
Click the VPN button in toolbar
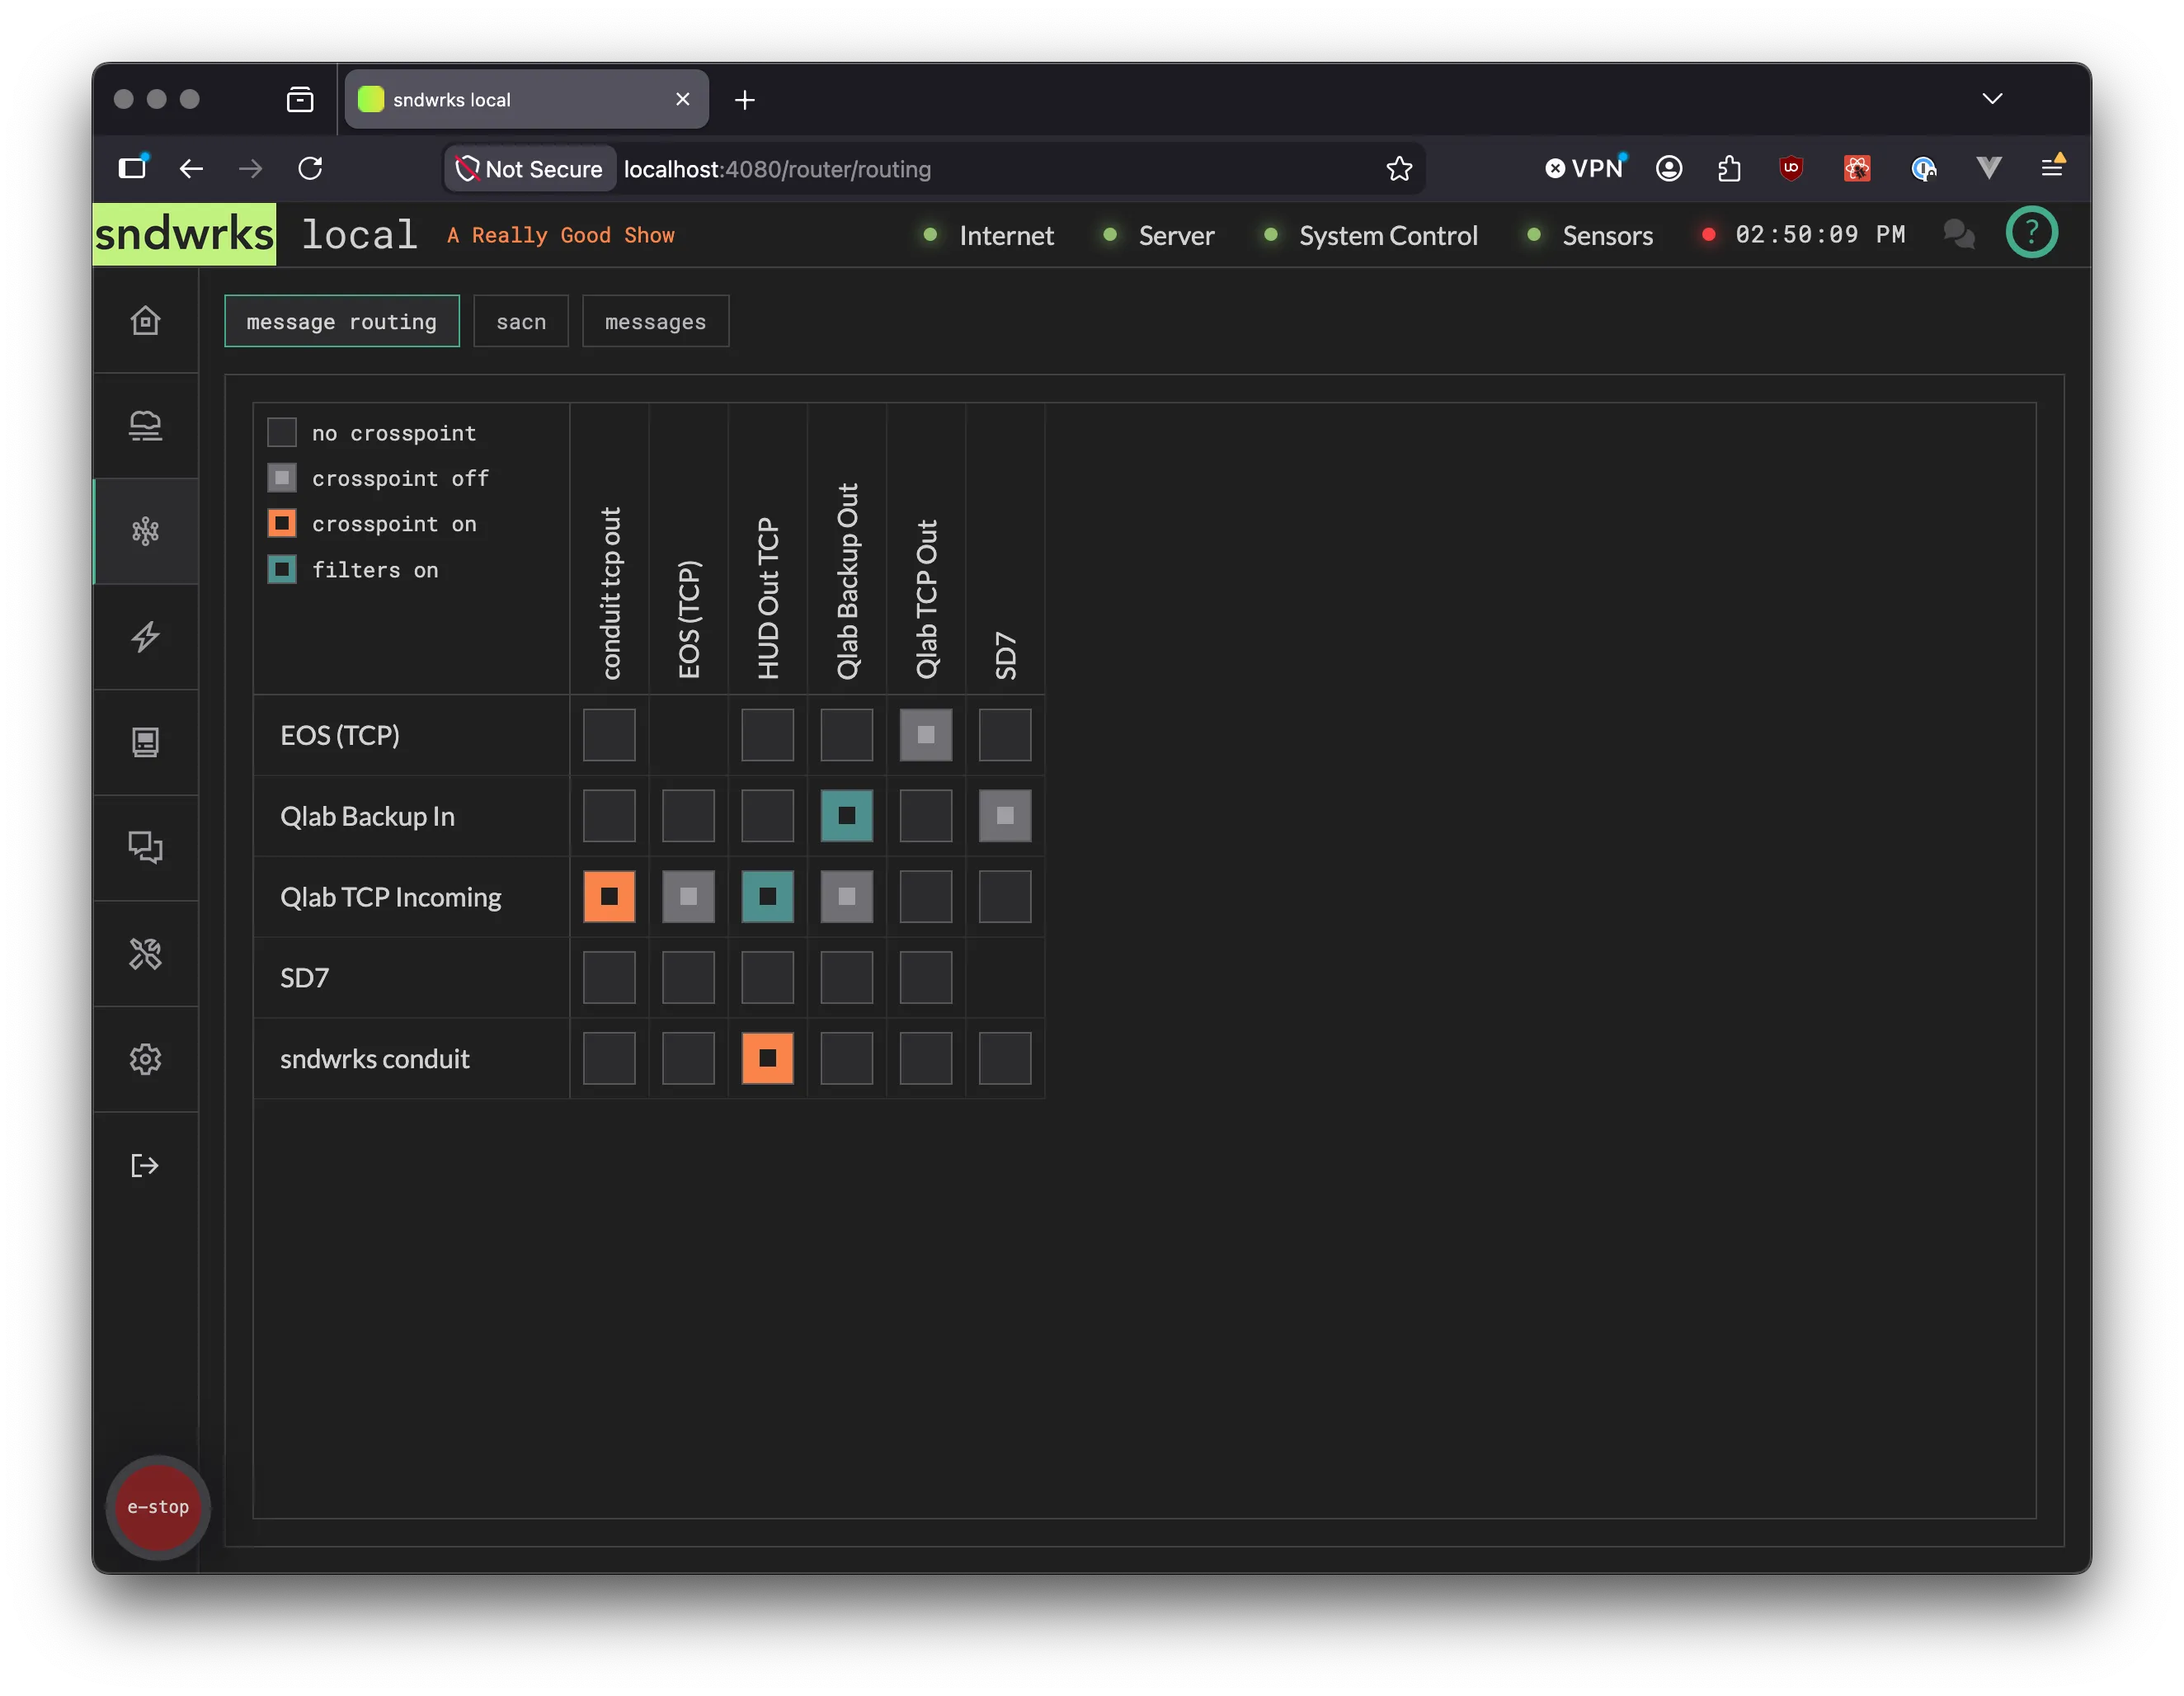point(1584,168)
